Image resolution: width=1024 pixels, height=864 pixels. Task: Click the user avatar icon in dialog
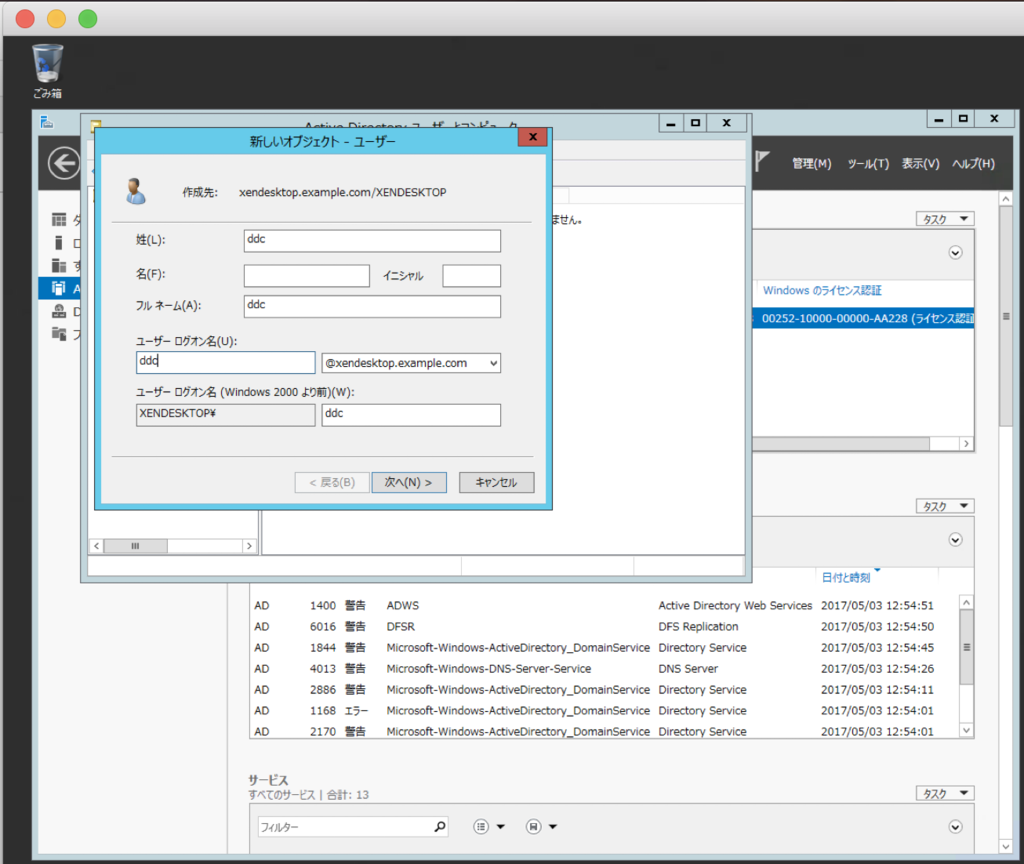coord(136,191)
